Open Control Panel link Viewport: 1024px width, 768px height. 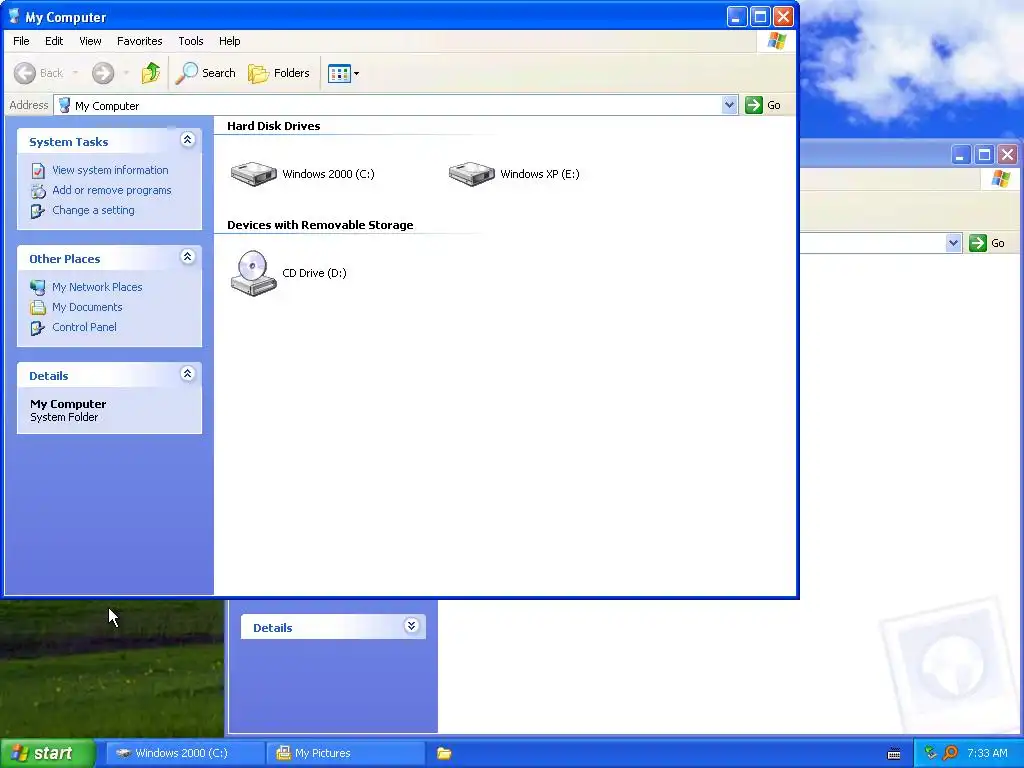click(x=84, y=327)
